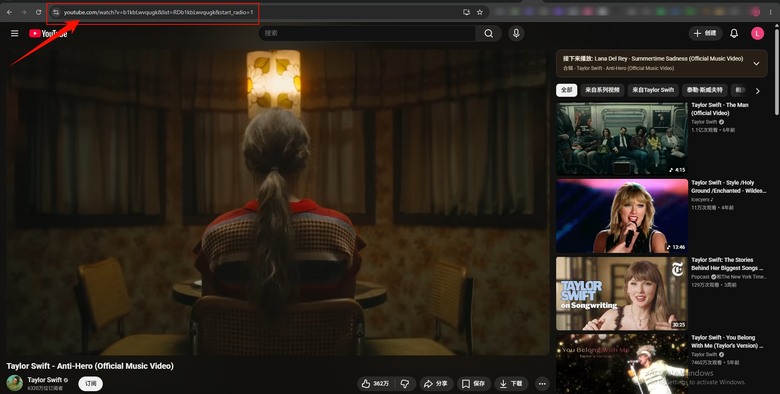Open the account avatar menu
Viewport: 780px width, 394px height.
coord(757,33)
